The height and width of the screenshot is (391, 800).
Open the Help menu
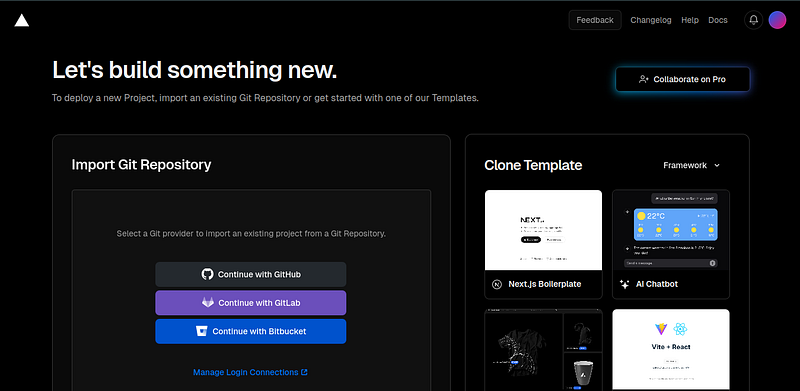click(690, 20)
